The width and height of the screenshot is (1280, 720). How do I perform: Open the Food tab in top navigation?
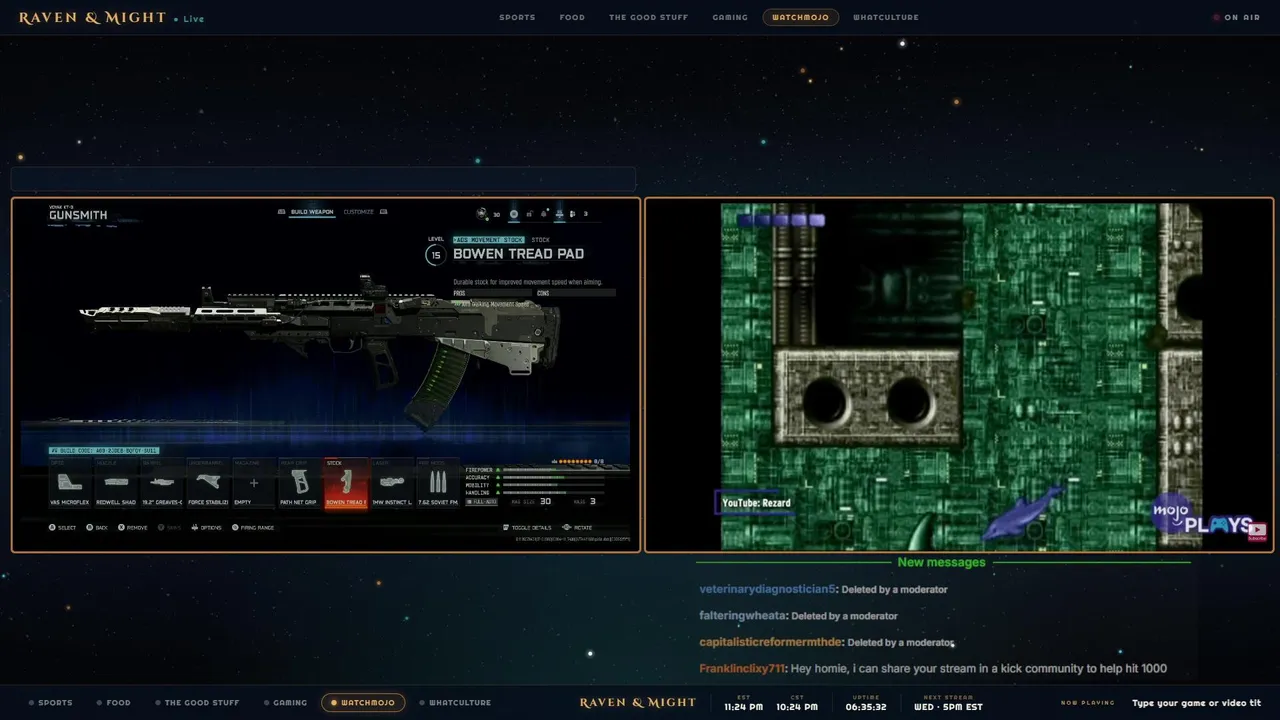pos(572,17)
